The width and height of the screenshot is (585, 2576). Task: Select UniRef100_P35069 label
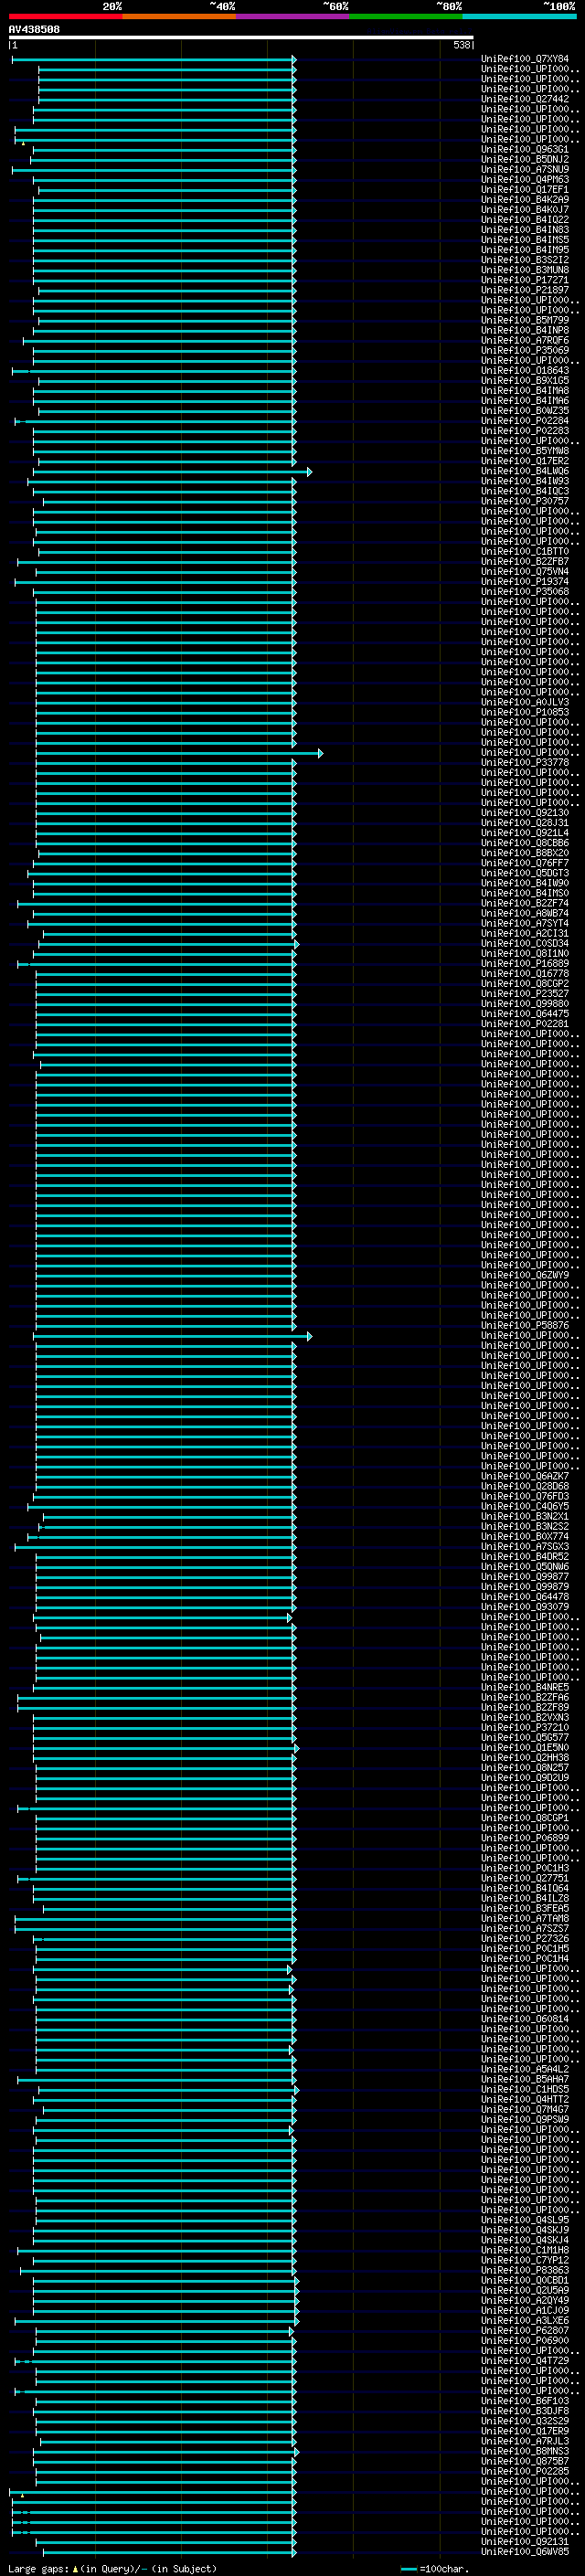[x=525, y=350]
